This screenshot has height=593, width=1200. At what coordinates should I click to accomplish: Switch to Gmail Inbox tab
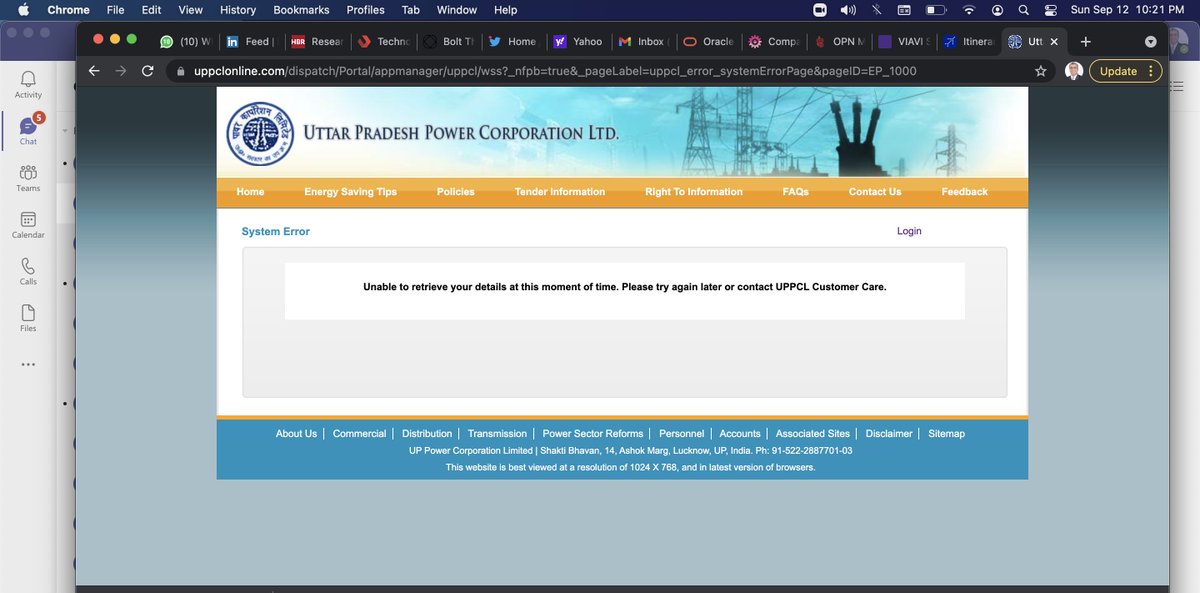click(x=642, y=42)
